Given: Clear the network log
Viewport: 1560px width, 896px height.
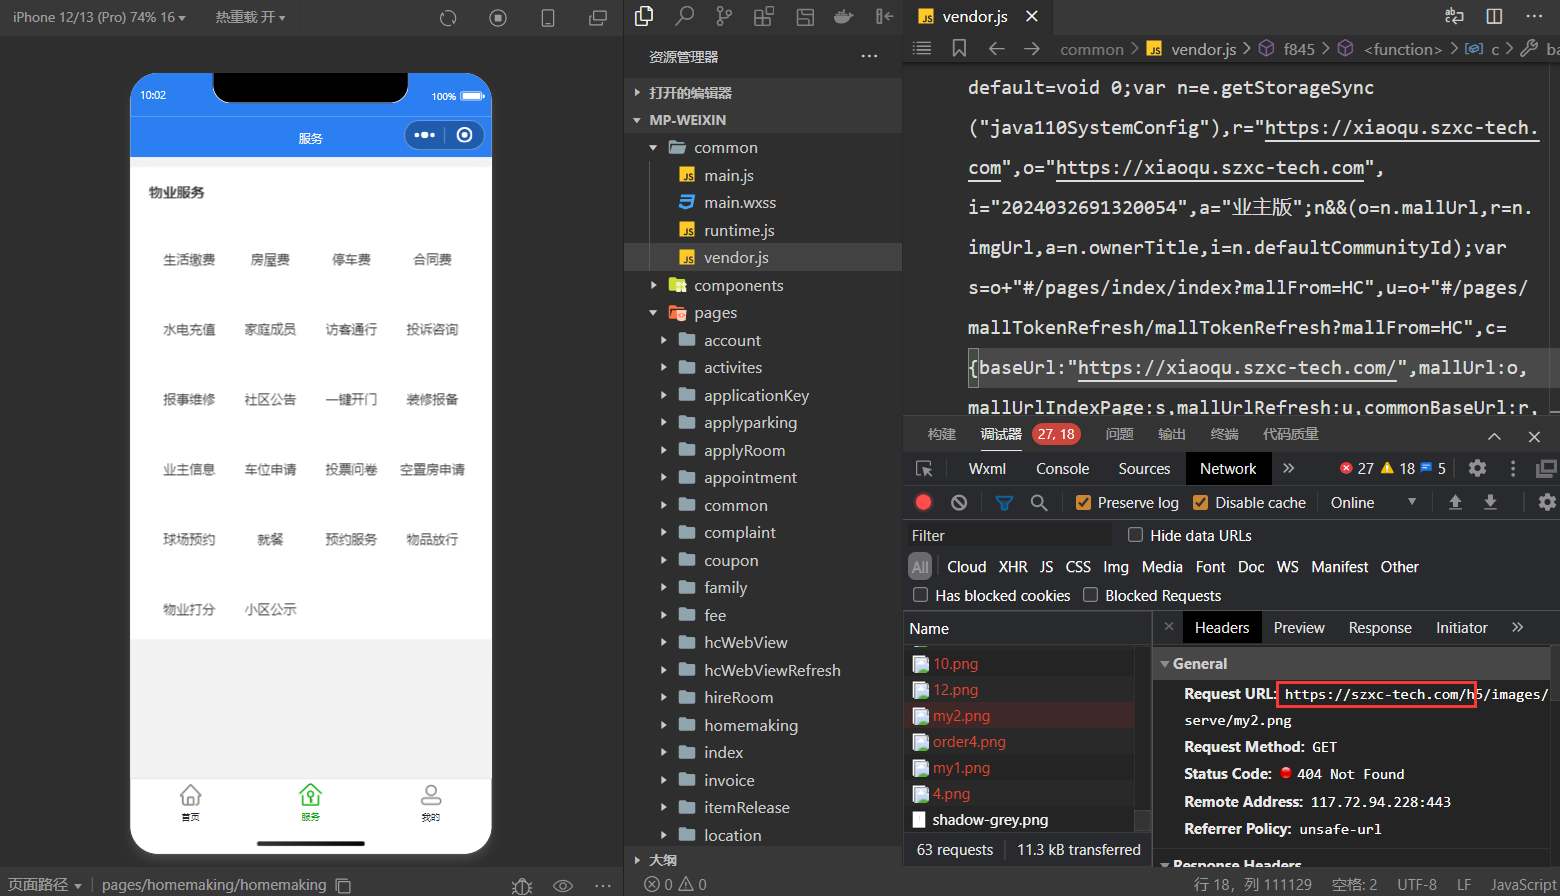Looking at the screenshot, I should point(959,502).
